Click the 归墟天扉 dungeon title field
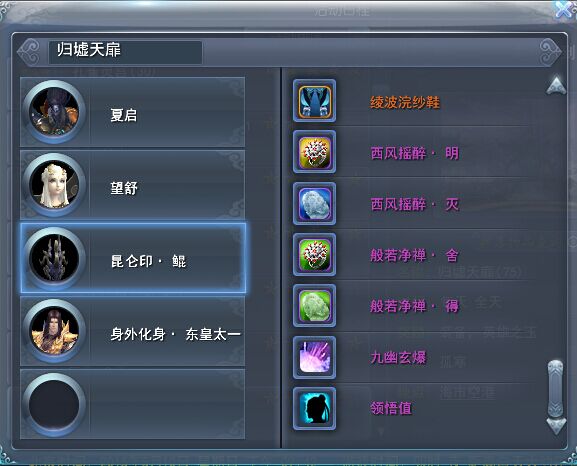This screenshot has width=577, height=466. (125, 52)
